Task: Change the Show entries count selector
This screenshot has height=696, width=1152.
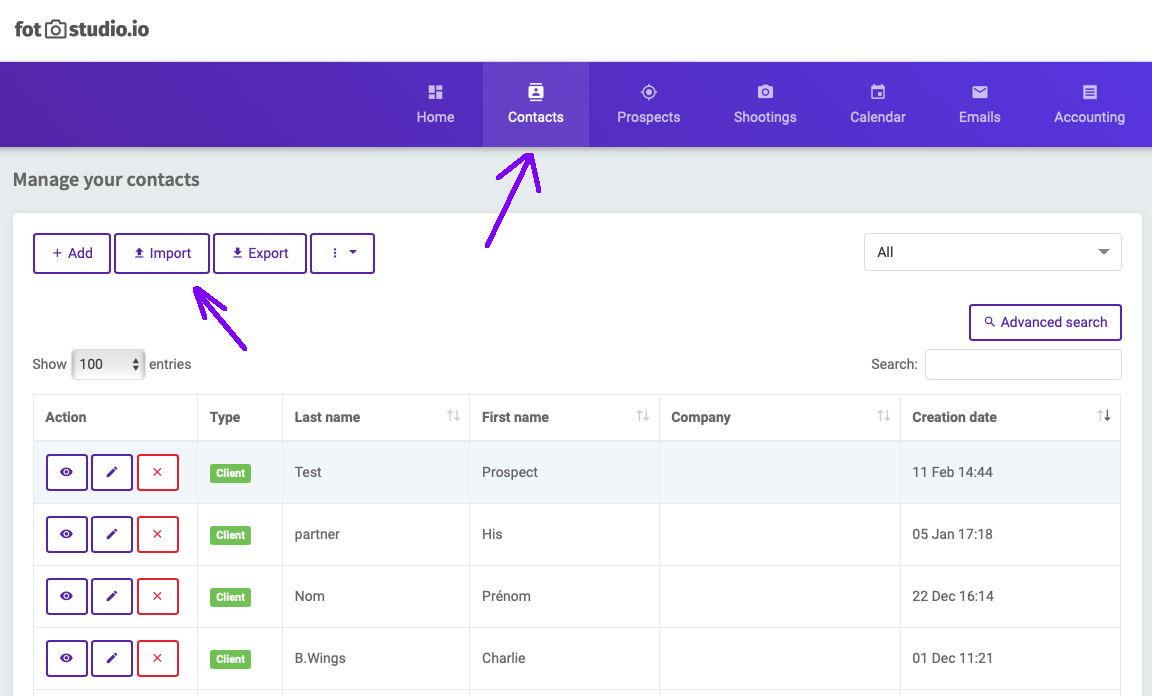Action: (x=108, y=365)
